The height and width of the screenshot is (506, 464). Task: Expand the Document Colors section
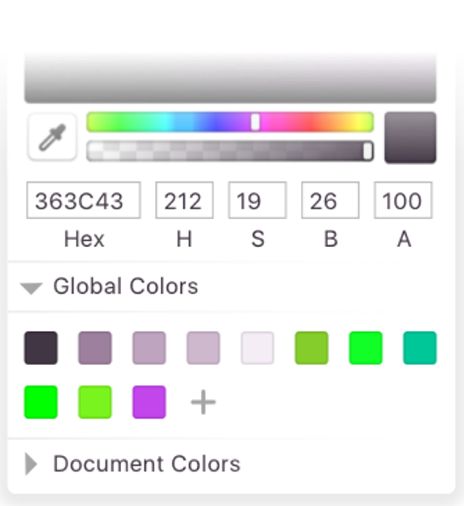pyautogui.click(x=31, y=464)
